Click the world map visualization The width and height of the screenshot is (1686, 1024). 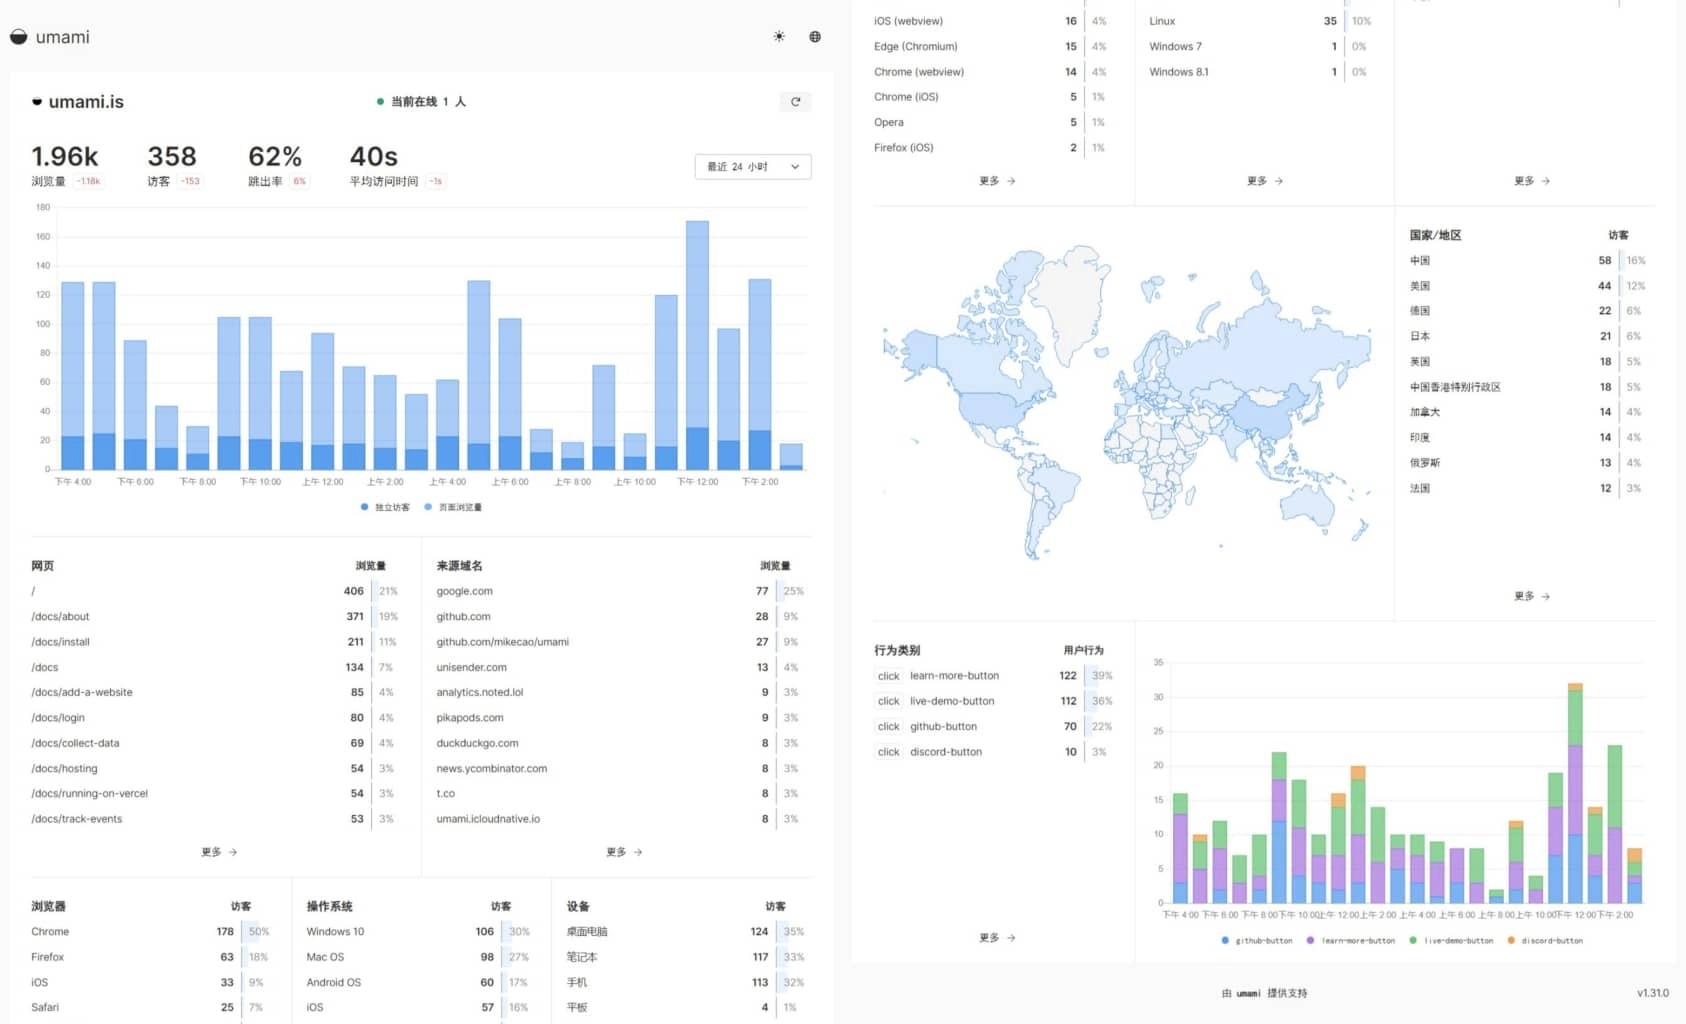1126,402
